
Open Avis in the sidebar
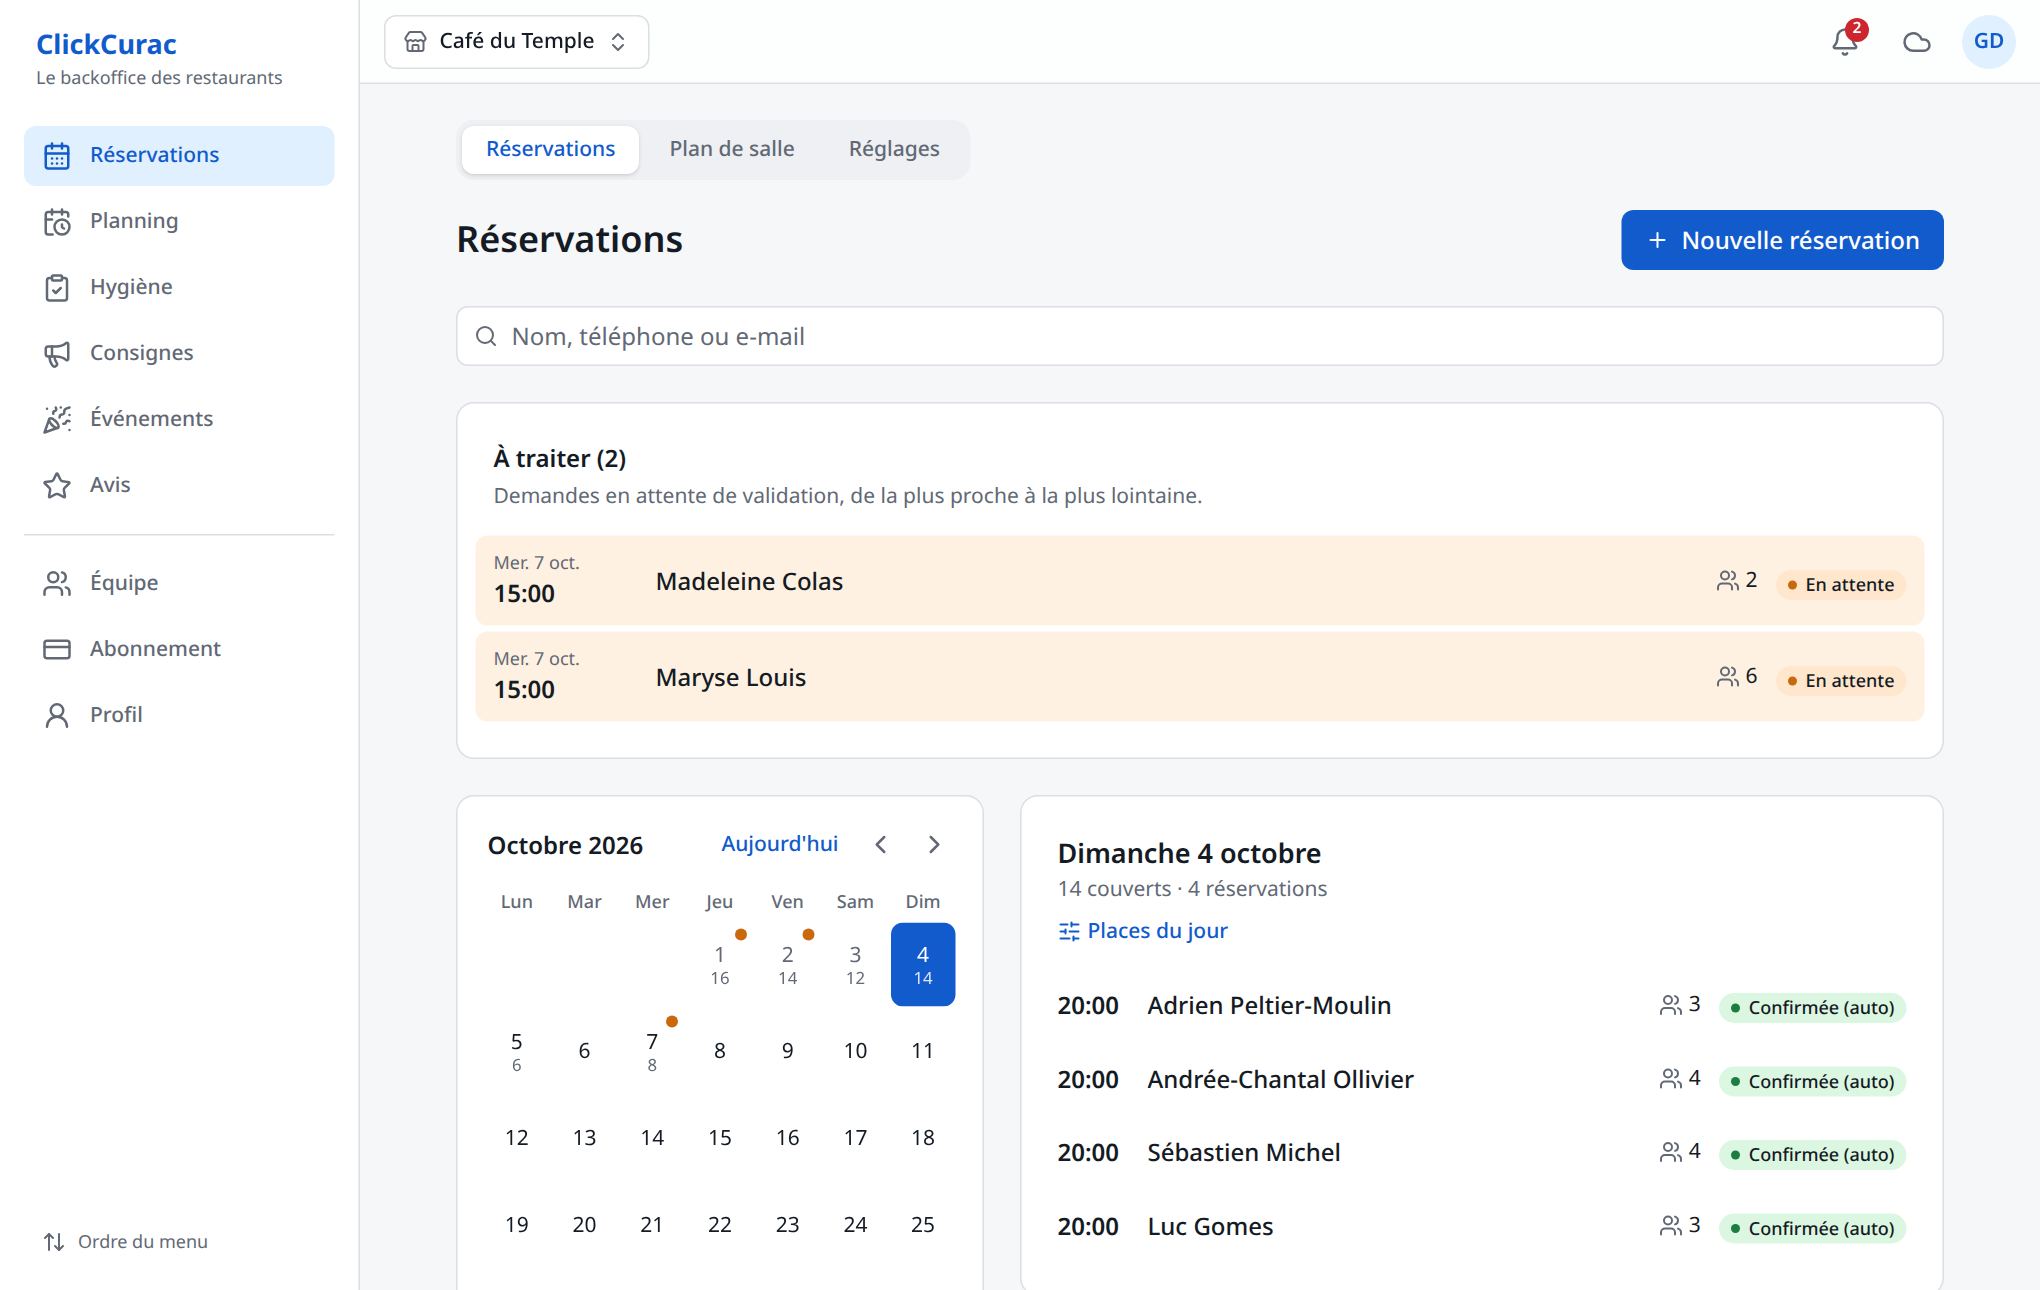tap(179, 485)
